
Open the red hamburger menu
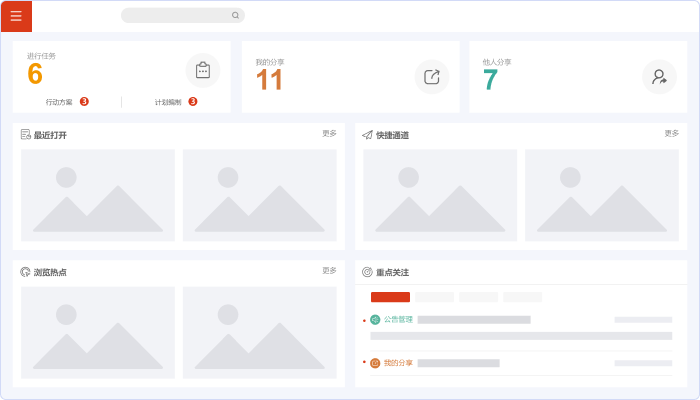click(16, 16)
